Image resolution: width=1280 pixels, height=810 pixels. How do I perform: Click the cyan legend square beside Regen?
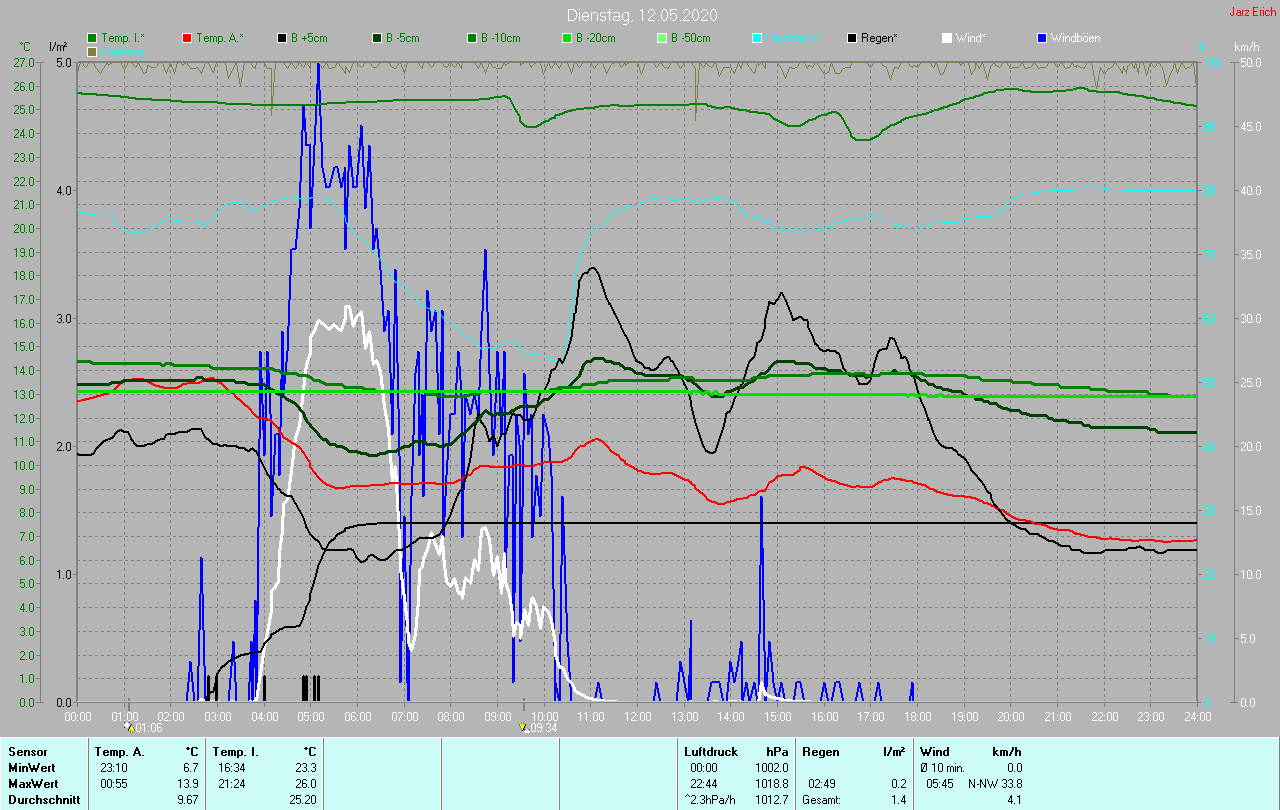pos(757,38)
